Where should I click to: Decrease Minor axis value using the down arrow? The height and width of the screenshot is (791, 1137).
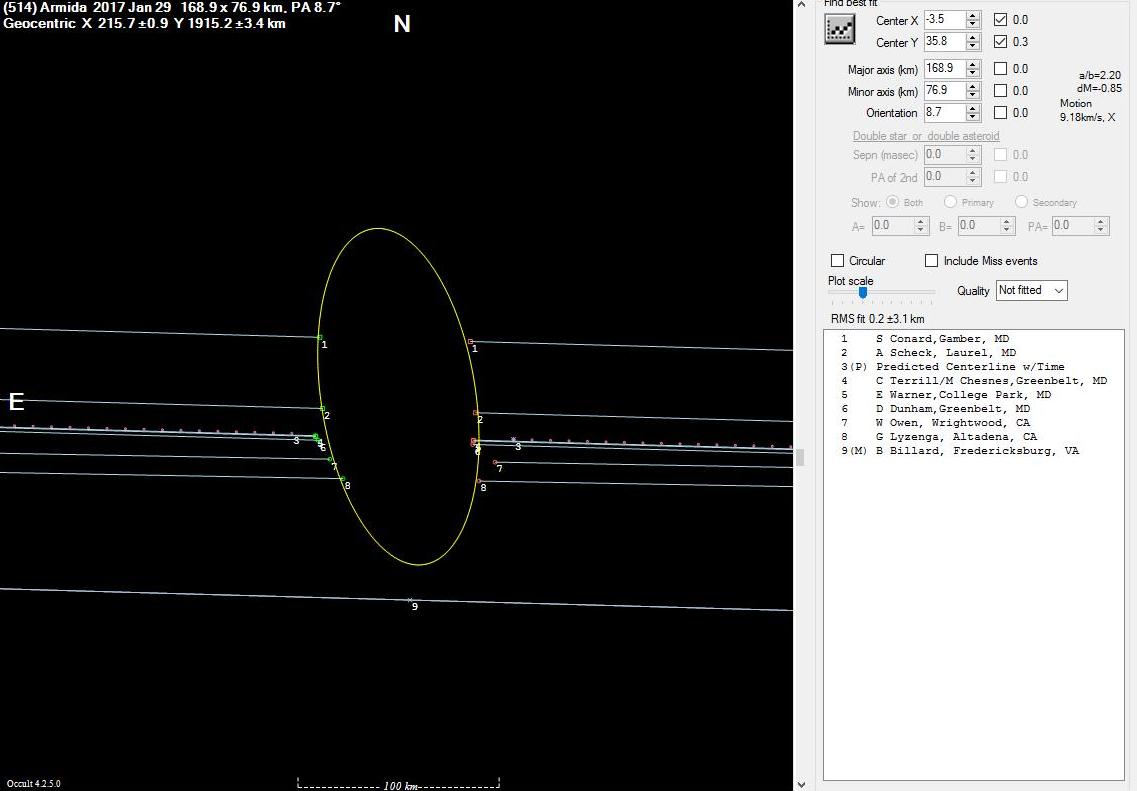(973, 95)
